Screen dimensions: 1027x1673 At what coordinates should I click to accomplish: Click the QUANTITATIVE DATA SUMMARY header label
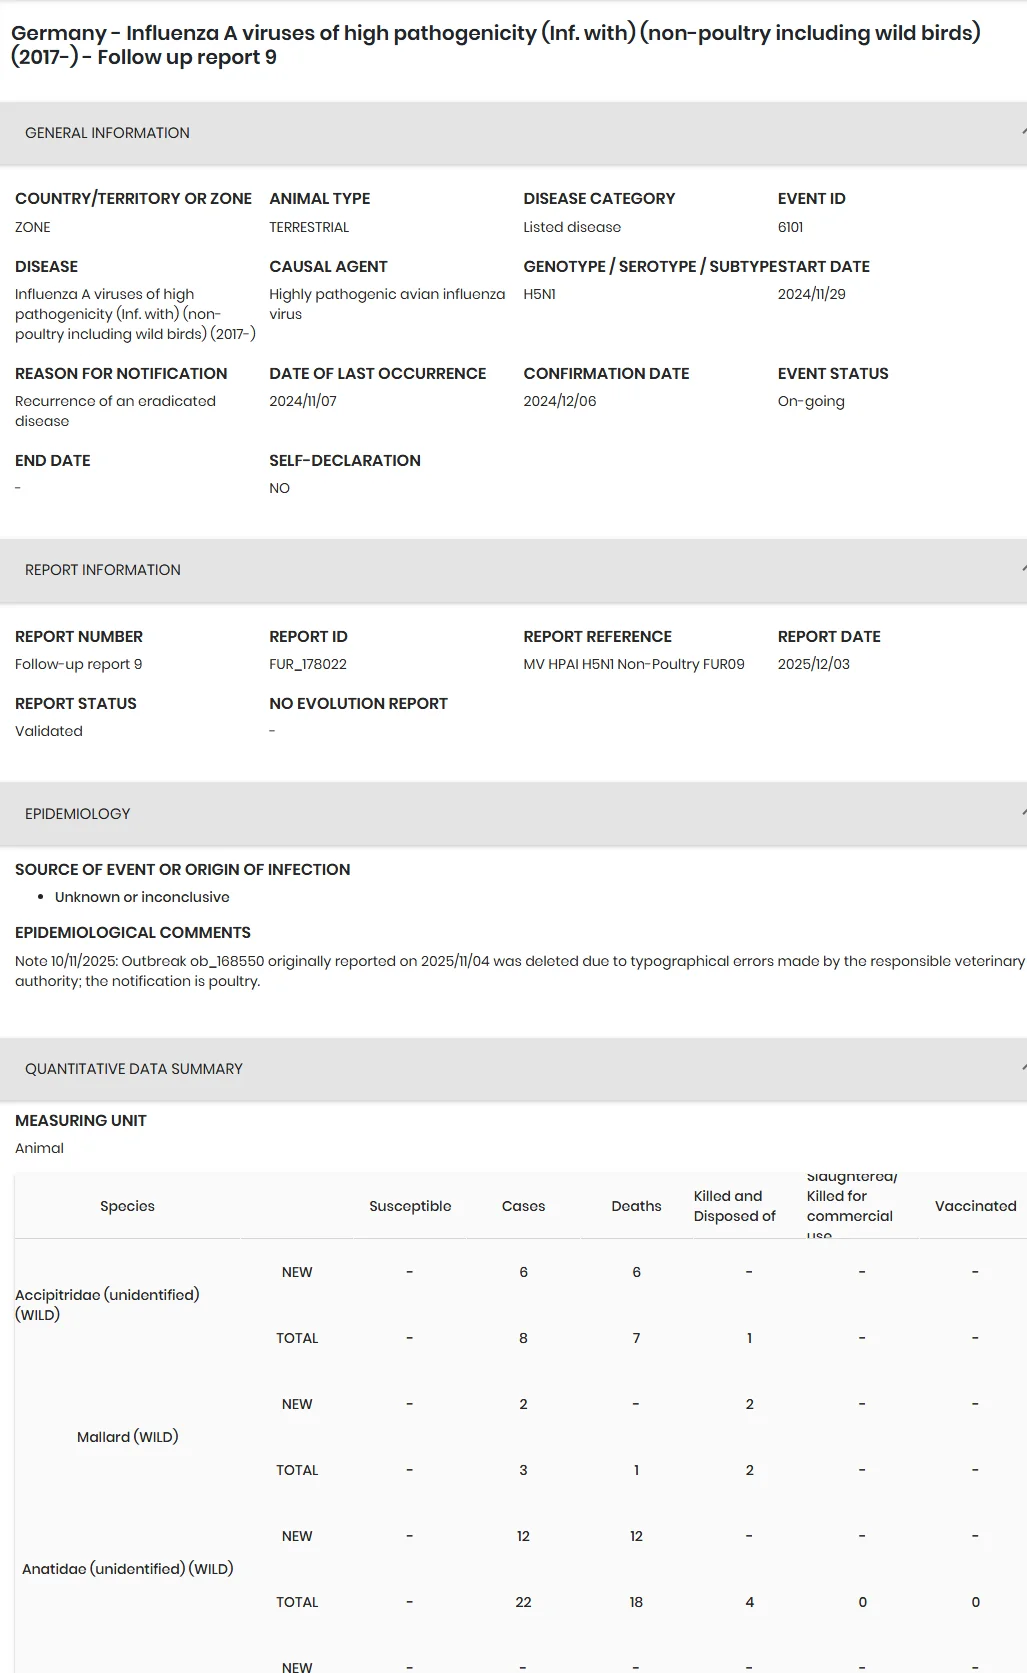(x=134, y=1069)
